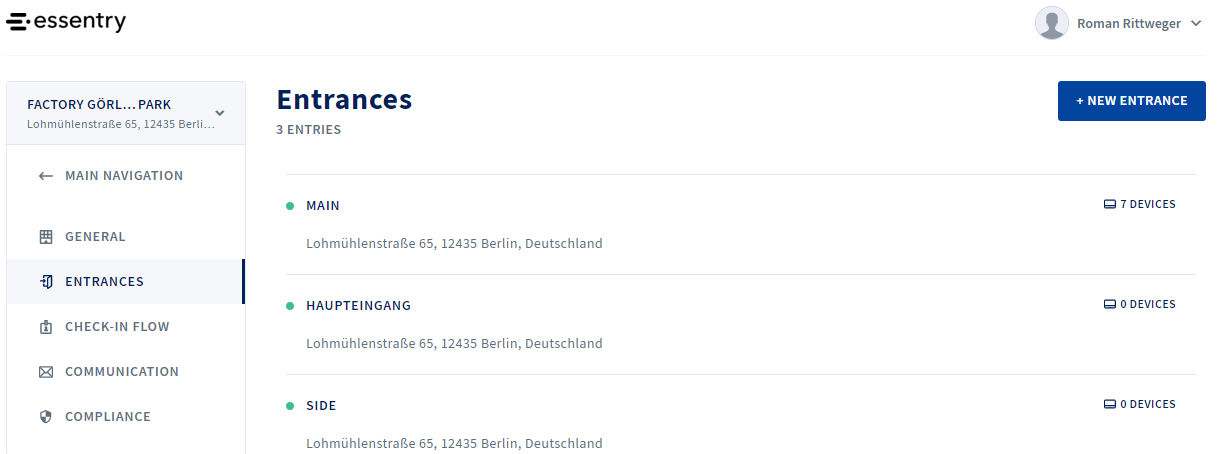Click the back arrow beside Main Navigation

click(x=45, y=176)
